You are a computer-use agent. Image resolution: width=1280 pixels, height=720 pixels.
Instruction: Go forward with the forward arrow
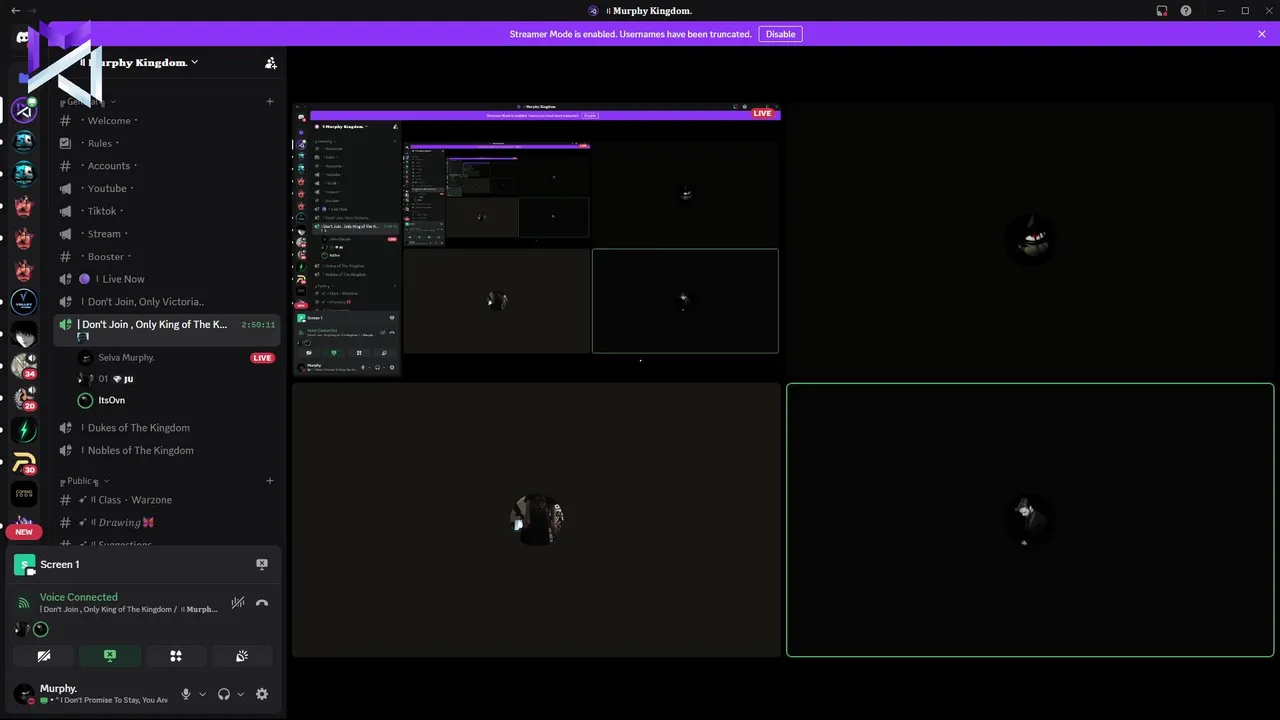pyautogui.click(x=33, y=10)
